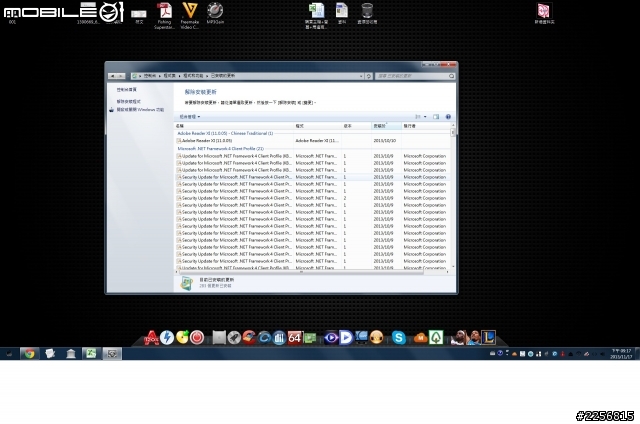This screenshot has height=424, width=640.
Task: Click the vertical scrollbar down arrow
Action: tap(453, 267)
